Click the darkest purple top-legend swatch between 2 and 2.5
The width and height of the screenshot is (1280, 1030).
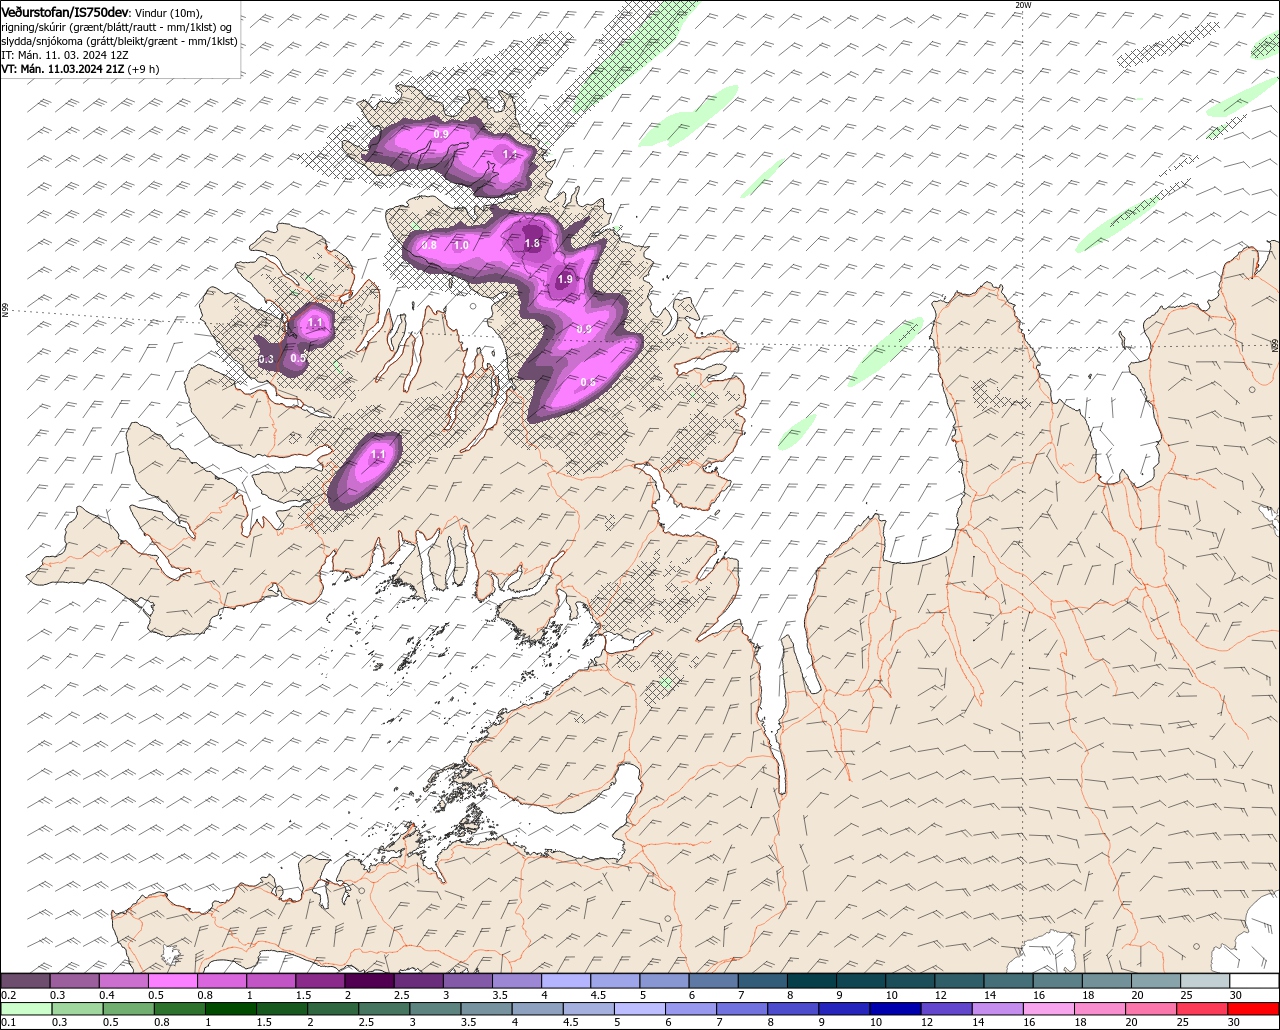point(369,981)
